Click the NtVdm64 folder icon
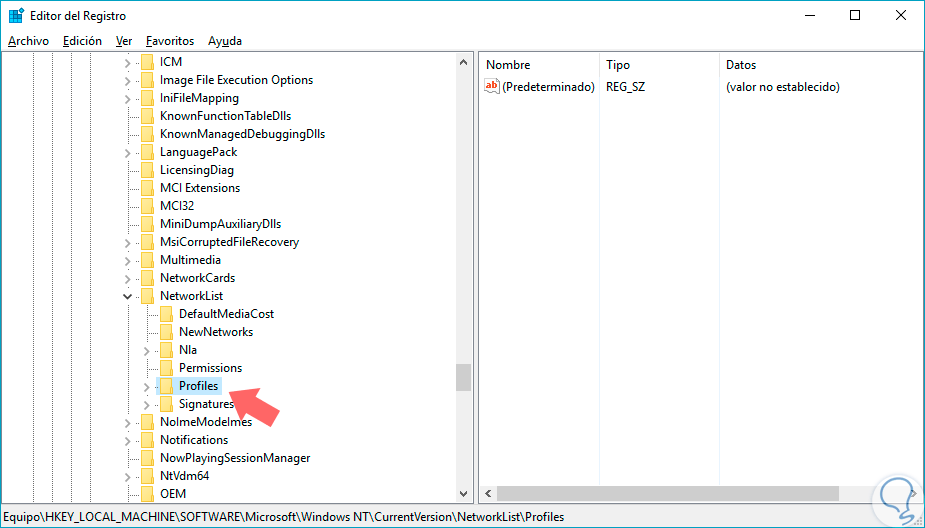Viewport: 925px width, 528px height. [x=147, y=476]
